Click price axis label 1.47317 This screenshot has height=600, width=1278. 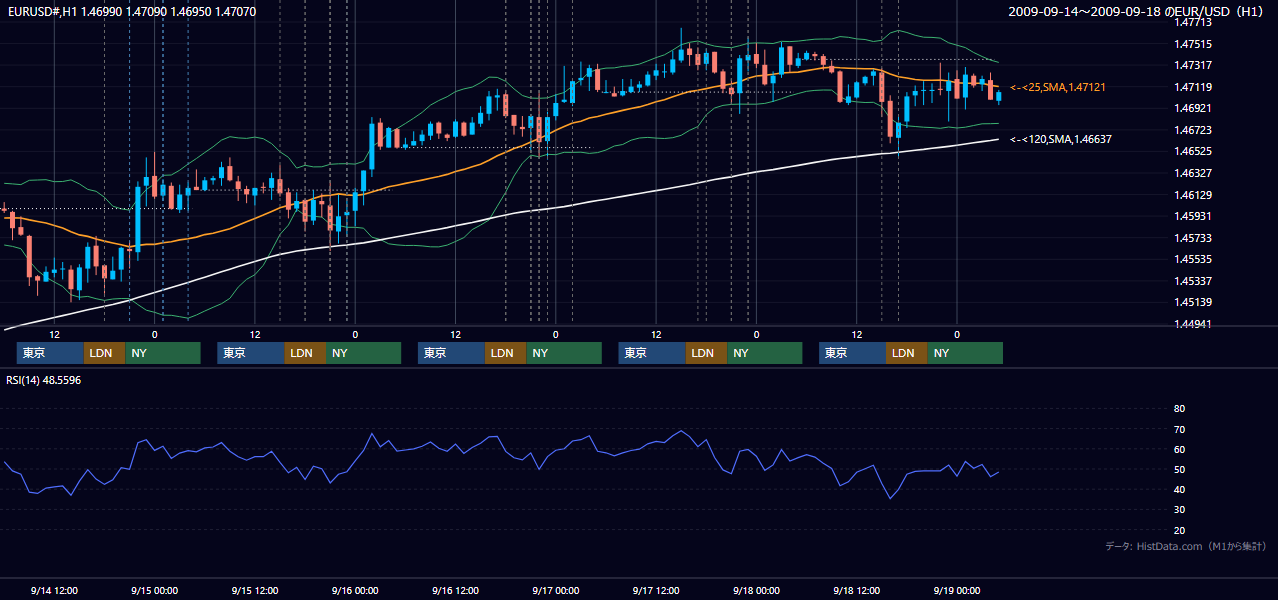1193,65
